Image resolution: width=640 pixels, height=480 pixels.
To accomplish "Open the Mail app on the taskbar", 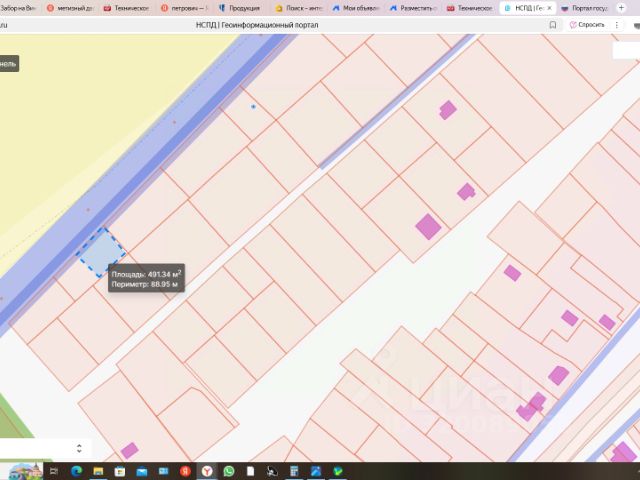I will click(142, 472).
